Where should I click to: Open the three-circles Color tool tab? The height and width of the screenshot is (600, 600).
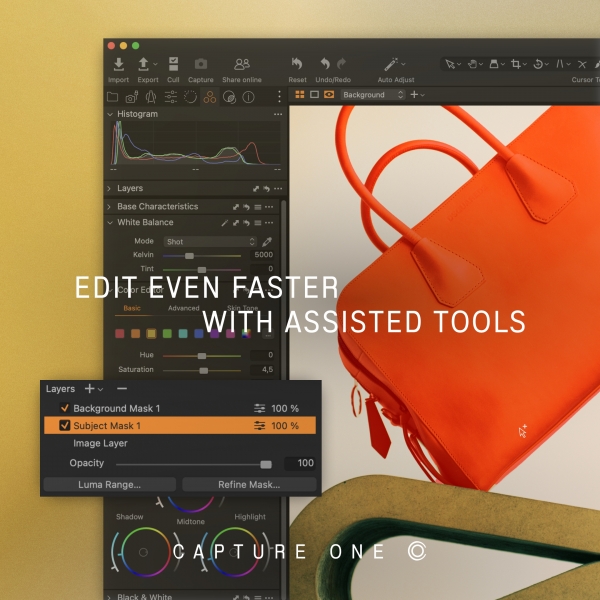click(210, 97)
